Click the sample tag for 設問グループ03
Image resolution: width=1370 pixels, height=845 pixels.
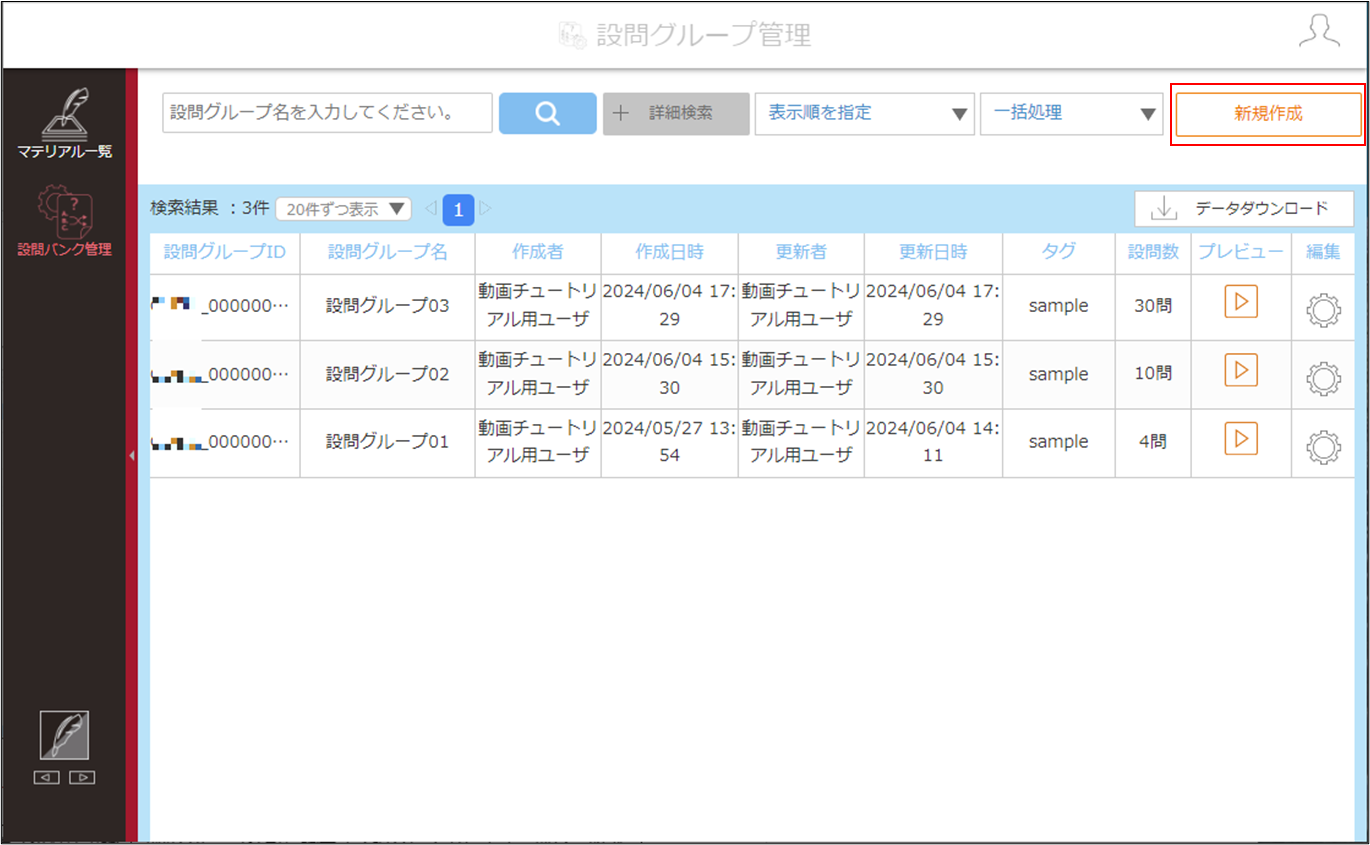(1059, 306)
